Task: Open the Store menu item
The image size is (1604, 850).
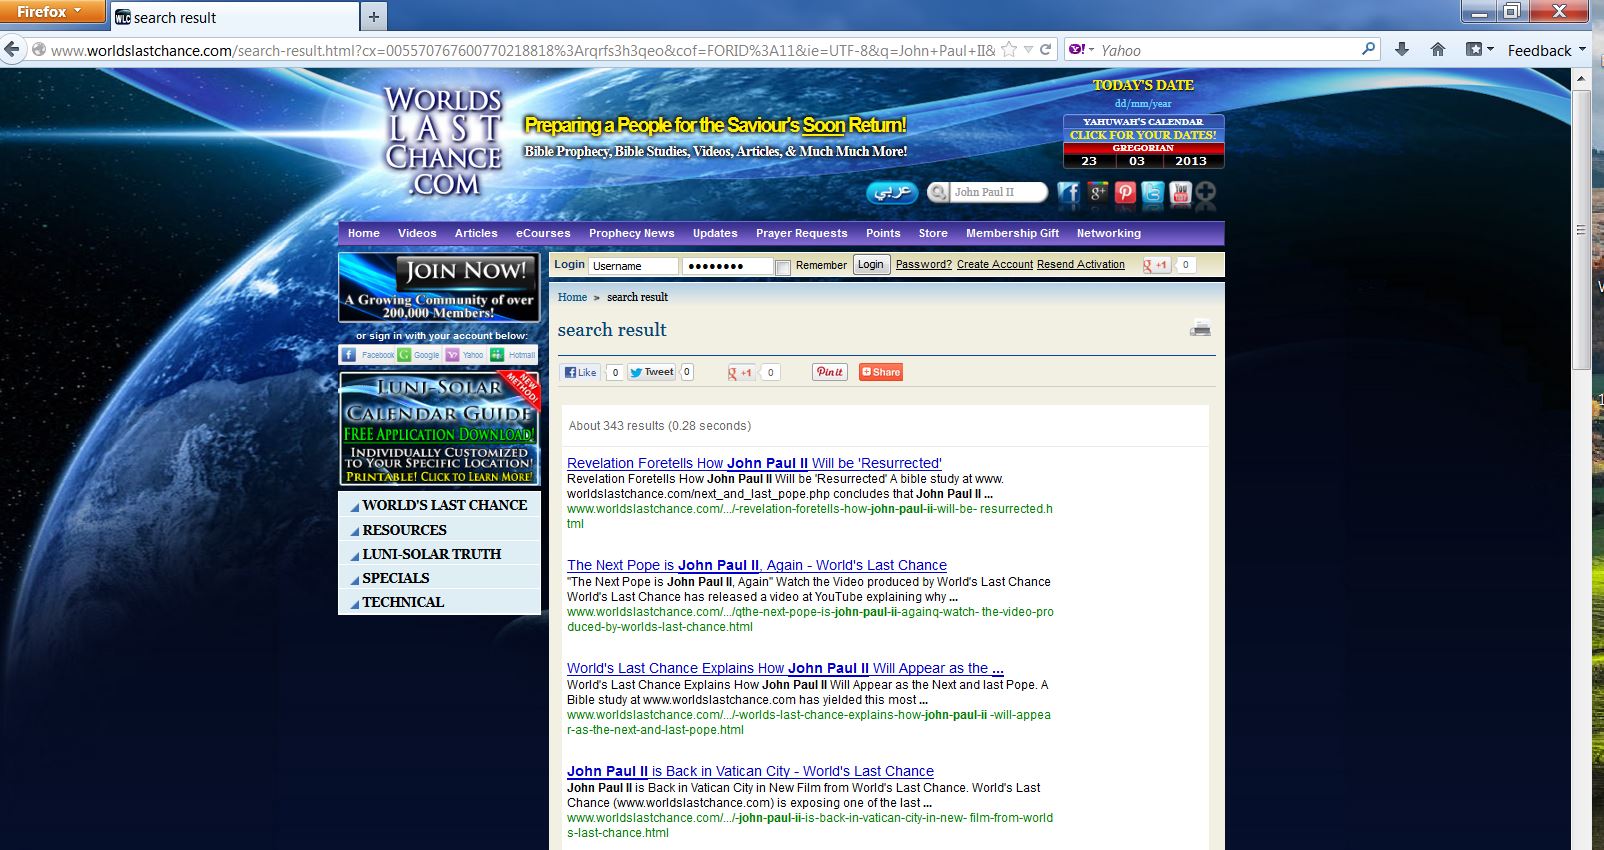Action: [x=933, y=233]
